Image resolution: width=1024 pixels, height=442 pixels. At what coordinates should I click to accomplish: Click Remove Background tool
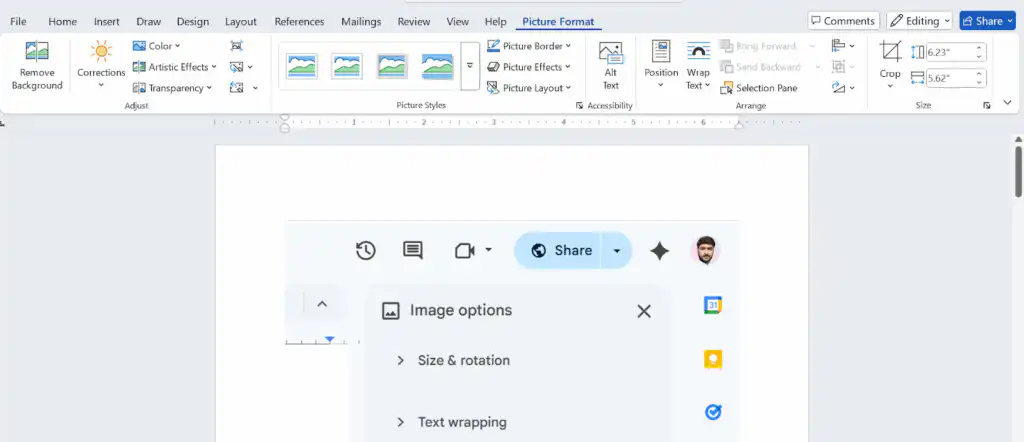point(37,65)
